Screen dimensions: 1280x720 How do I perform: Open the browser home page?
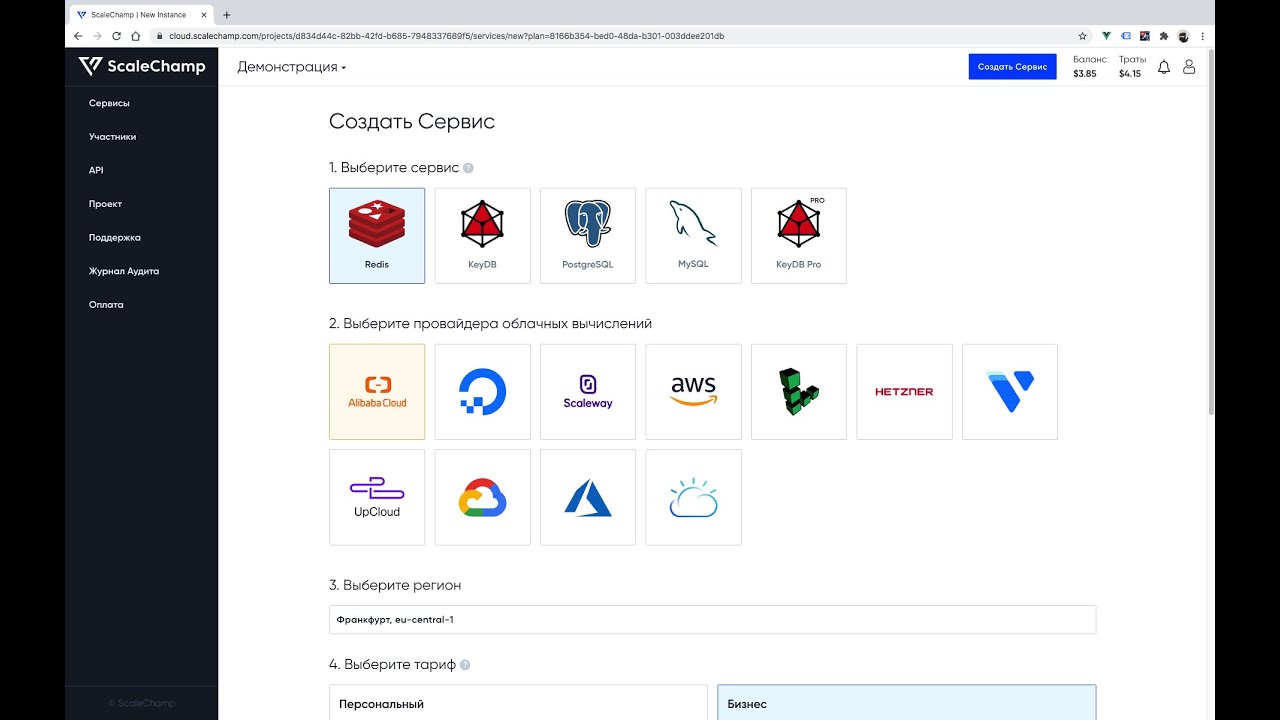coord(135,36)
